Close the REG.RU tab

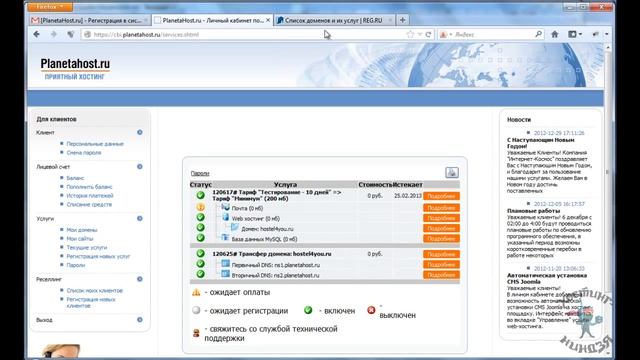(x=390, y=20)
